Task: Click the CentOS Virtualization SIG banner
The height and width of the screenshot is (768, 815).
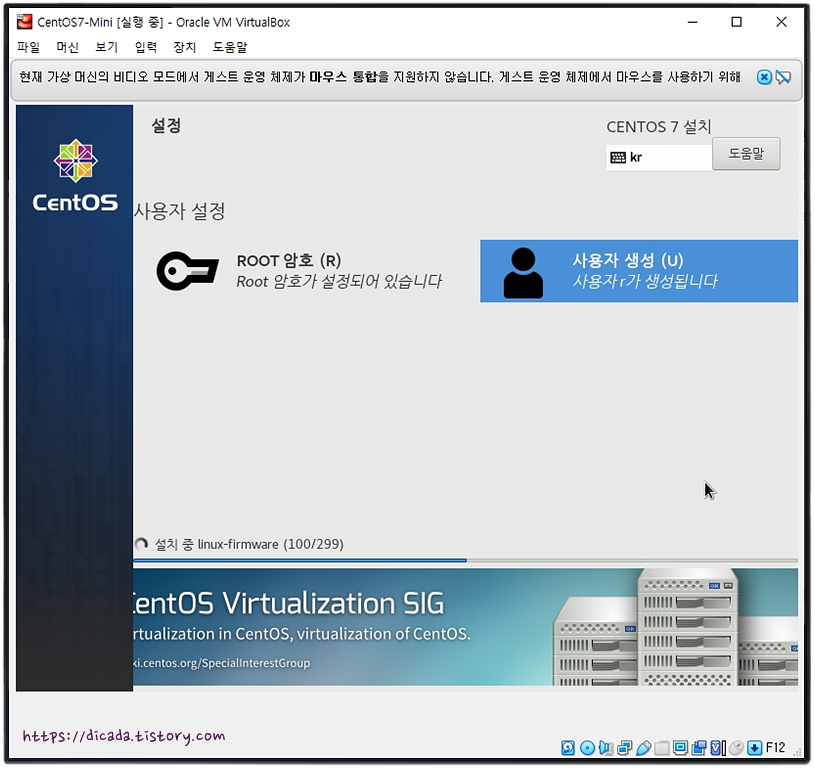Action: (x=465, y=627)
